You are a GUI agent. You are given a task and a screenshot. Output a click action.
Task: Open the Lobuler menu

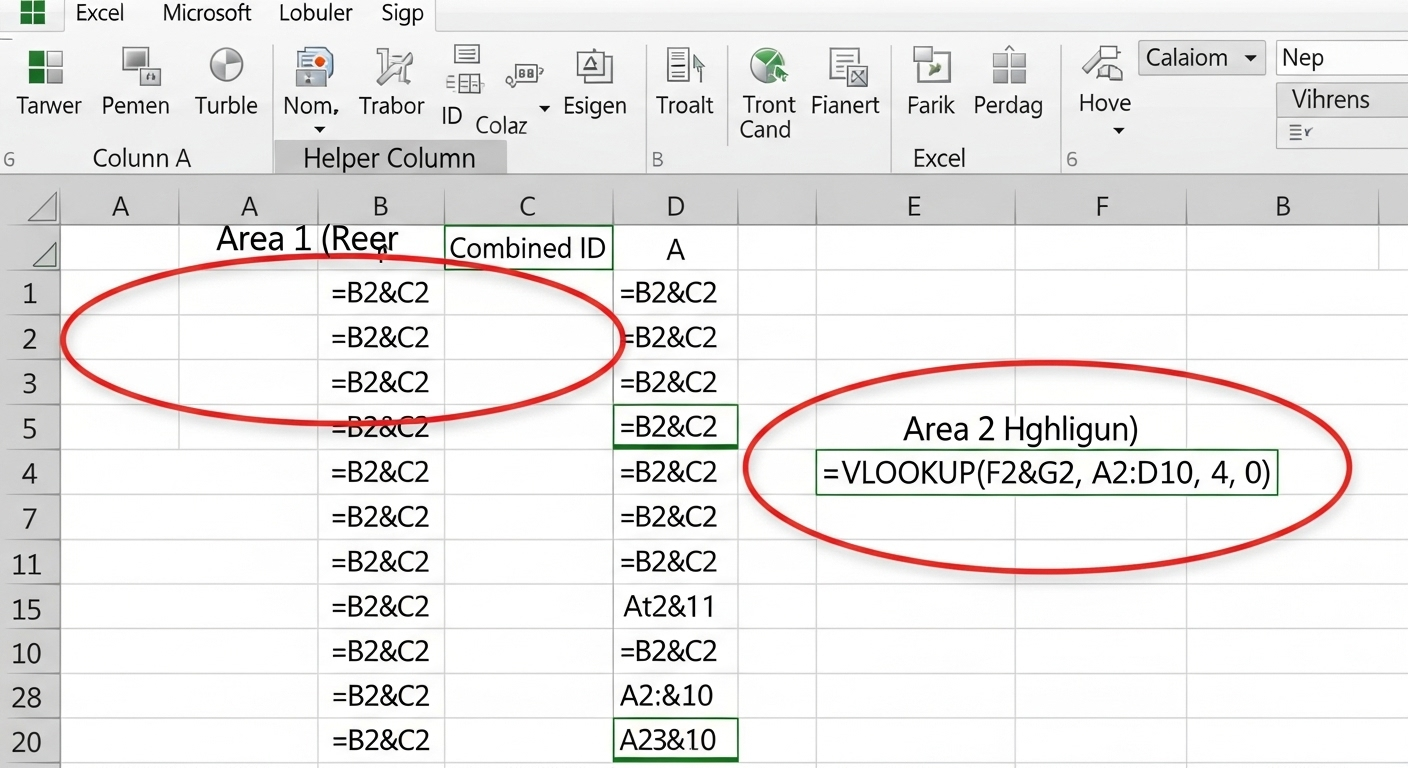click(315, 13)
